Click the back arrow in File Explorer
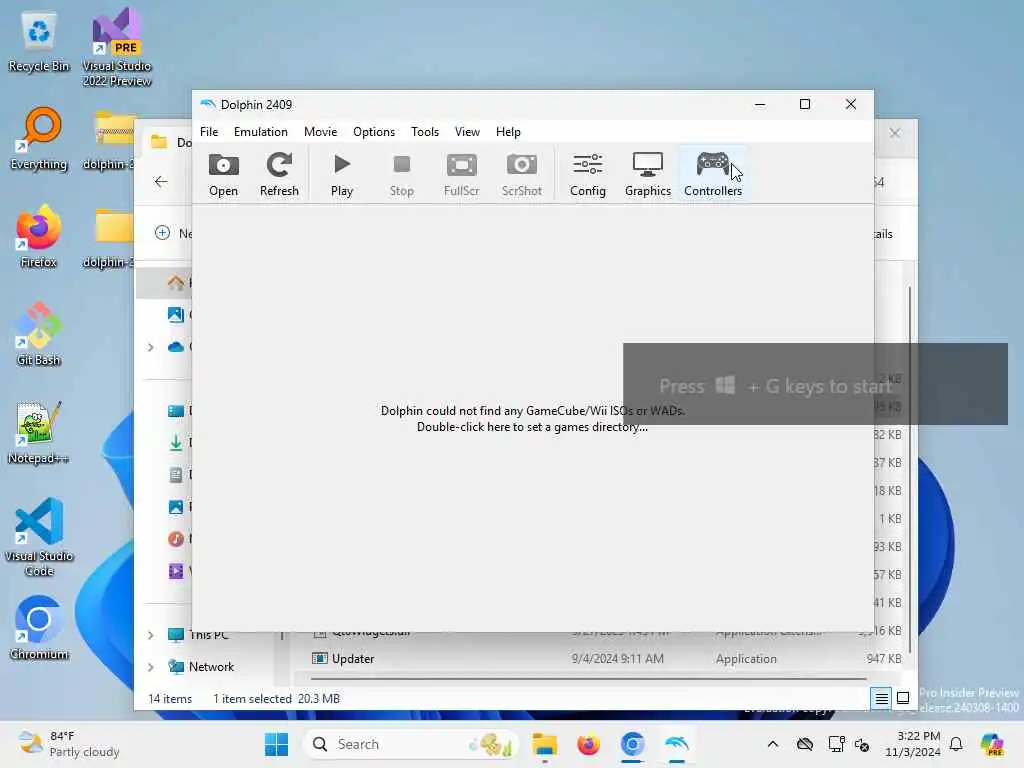This screenshot has height=768, width=1024. click(x=161, y=182)
